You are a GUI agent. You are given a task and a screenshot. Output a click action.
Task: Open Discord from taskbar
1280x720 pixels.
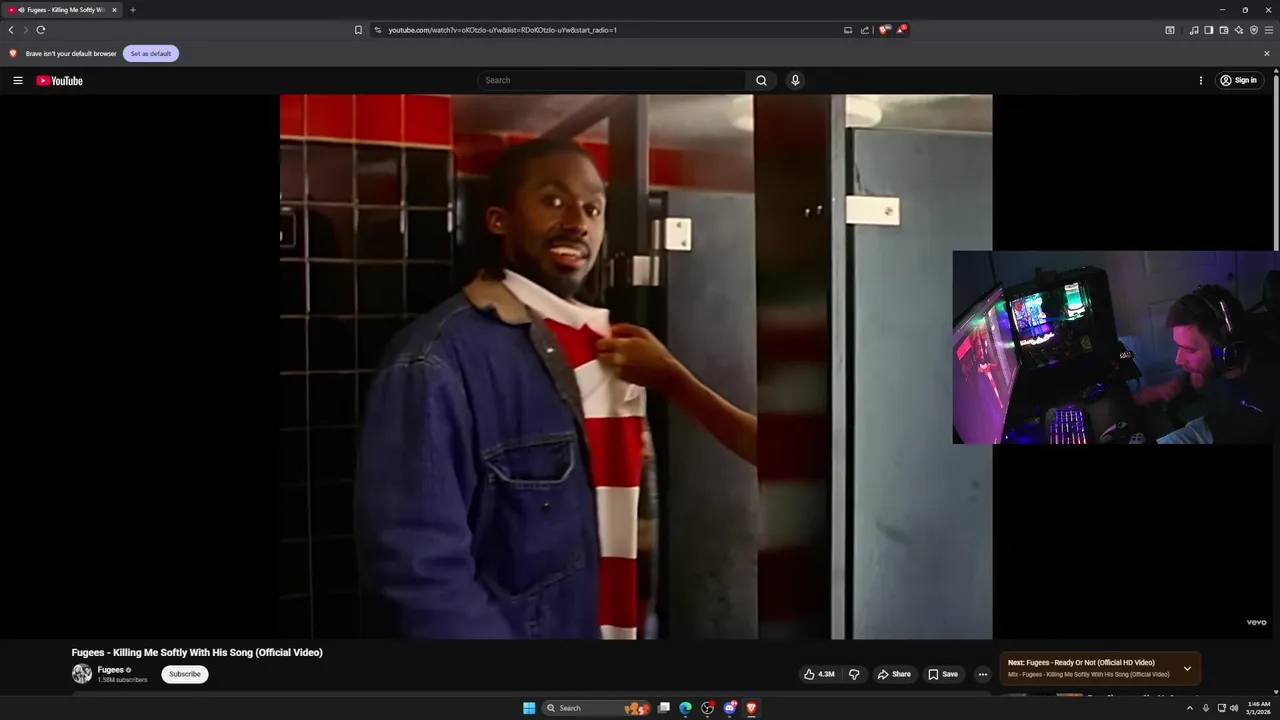coord(730,708)
